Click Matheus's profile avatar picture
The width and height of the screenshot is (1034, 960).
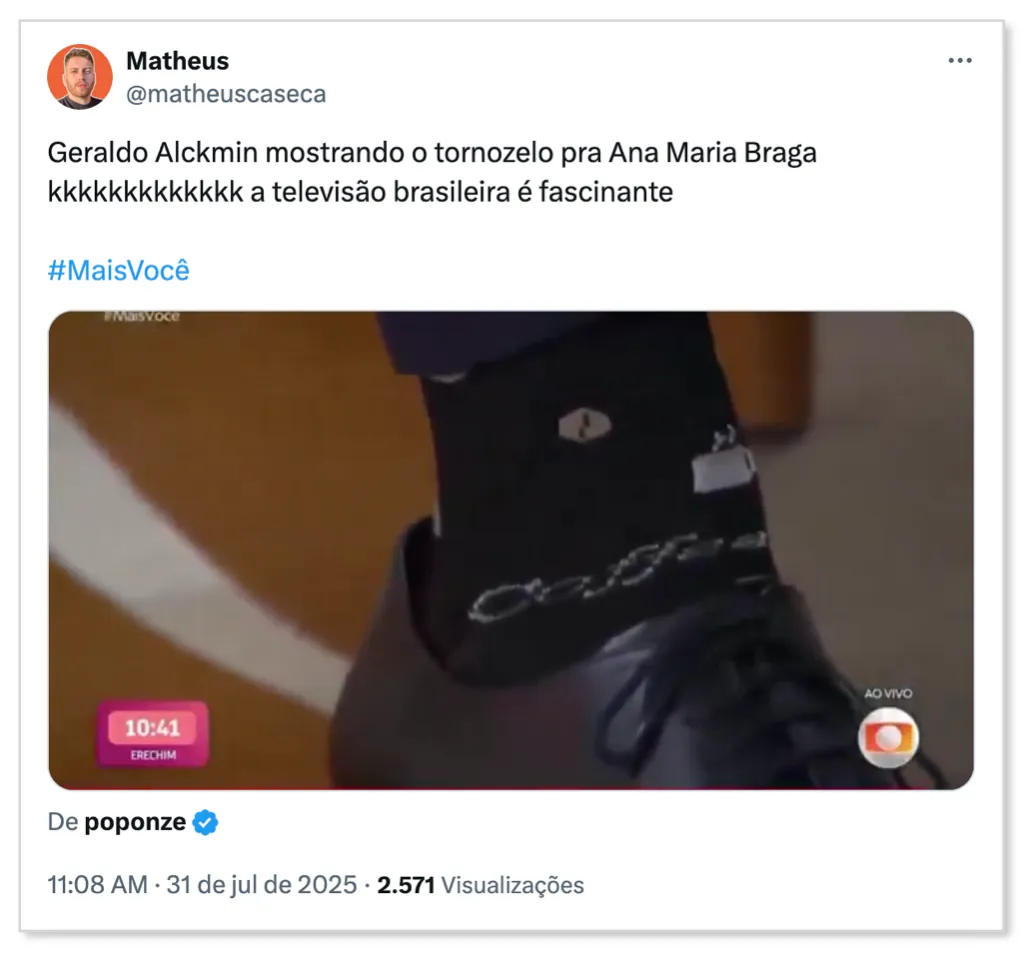pos(80,76)
